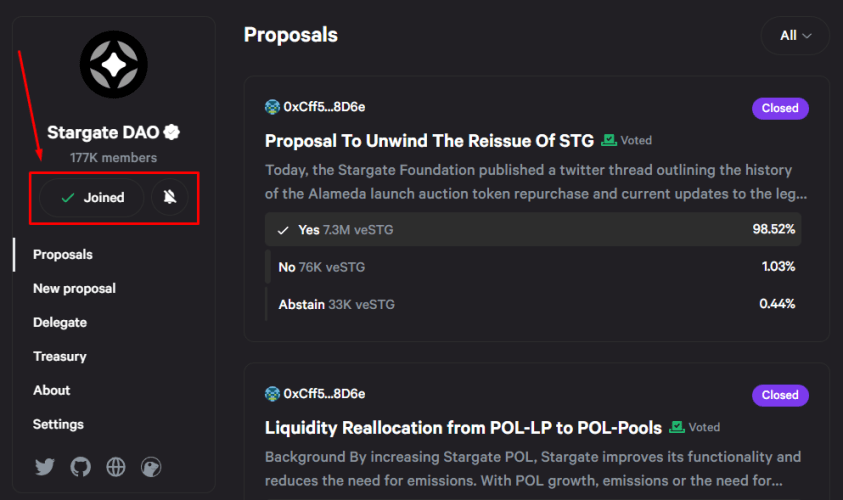
Task: Click the Closed badge on first proposal
Action: (780, 108)
